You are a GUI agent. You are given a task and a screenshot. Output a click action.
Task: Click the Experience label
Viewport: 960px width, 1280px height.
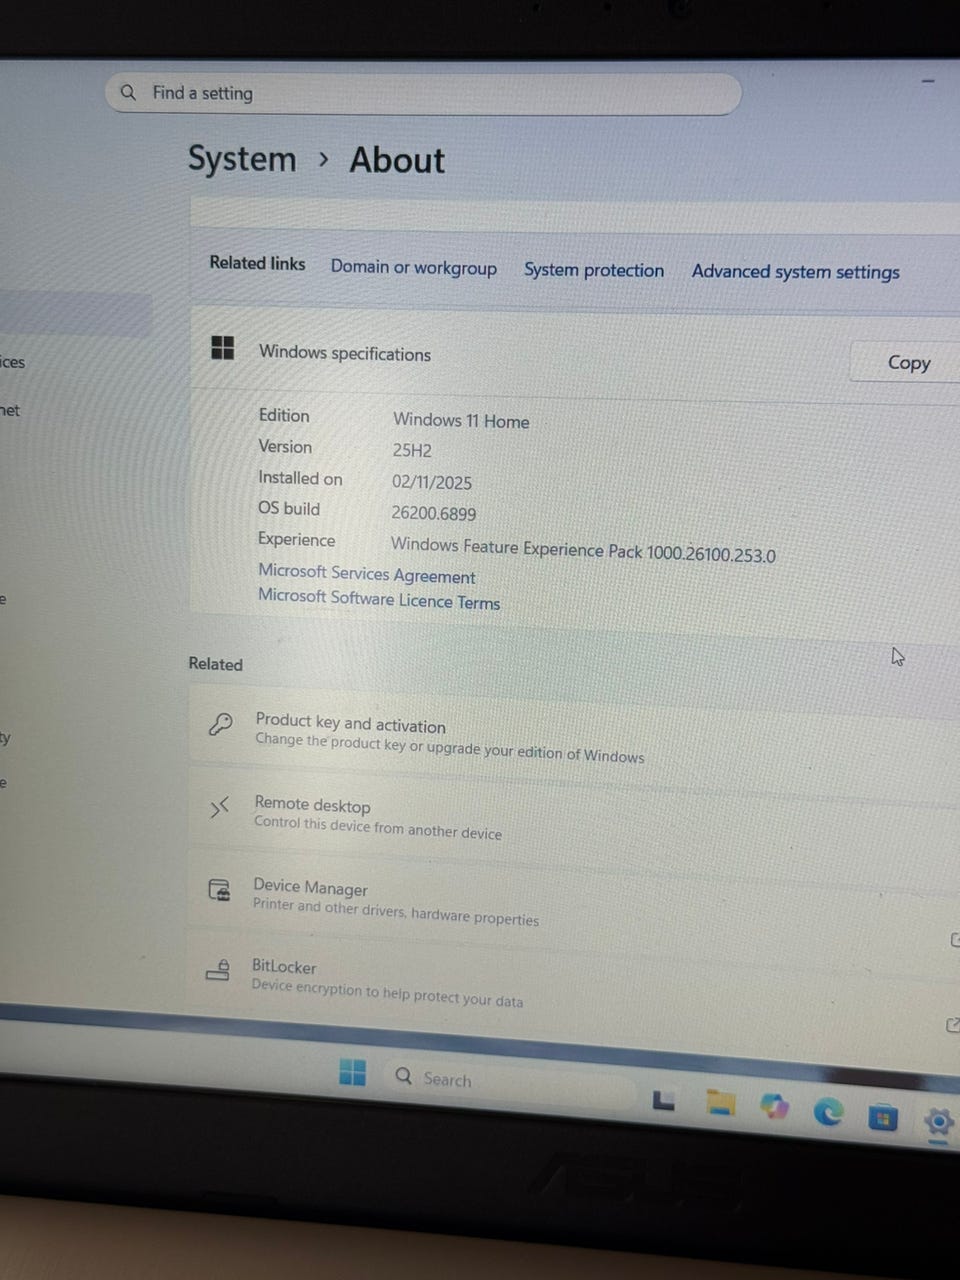point(296,539)
